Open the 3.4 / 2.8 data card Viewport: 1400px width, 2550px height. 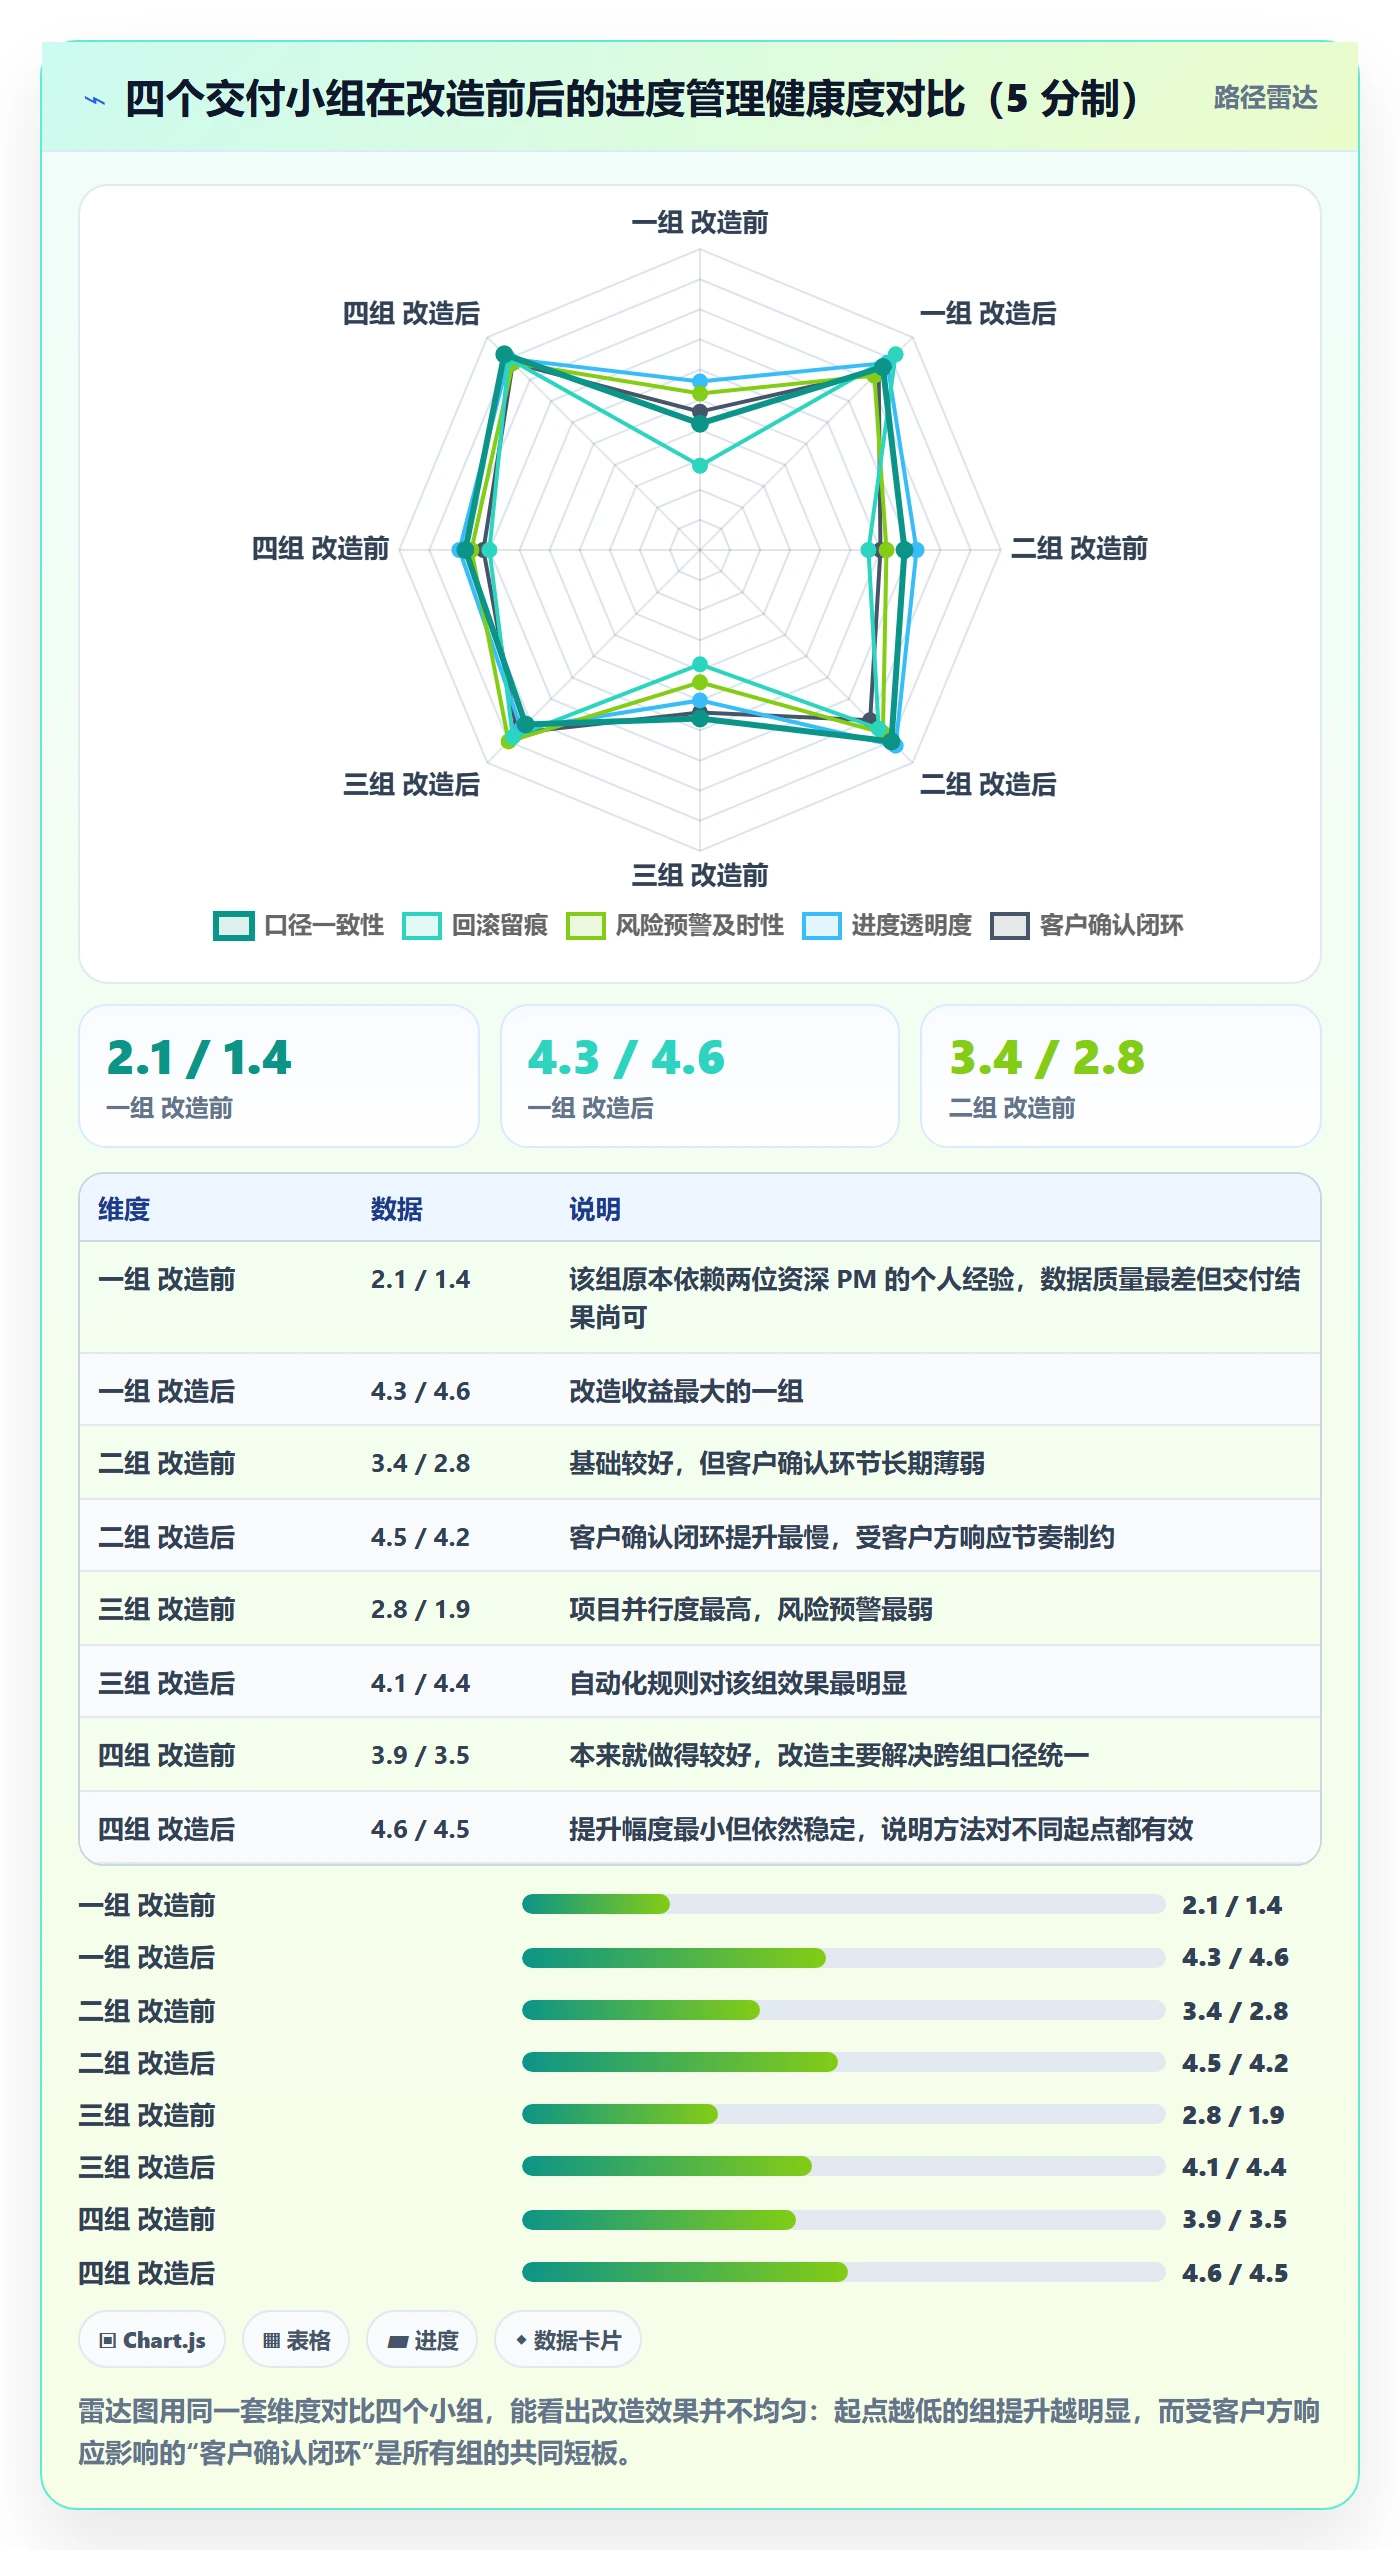(x=1121, y=1076)
